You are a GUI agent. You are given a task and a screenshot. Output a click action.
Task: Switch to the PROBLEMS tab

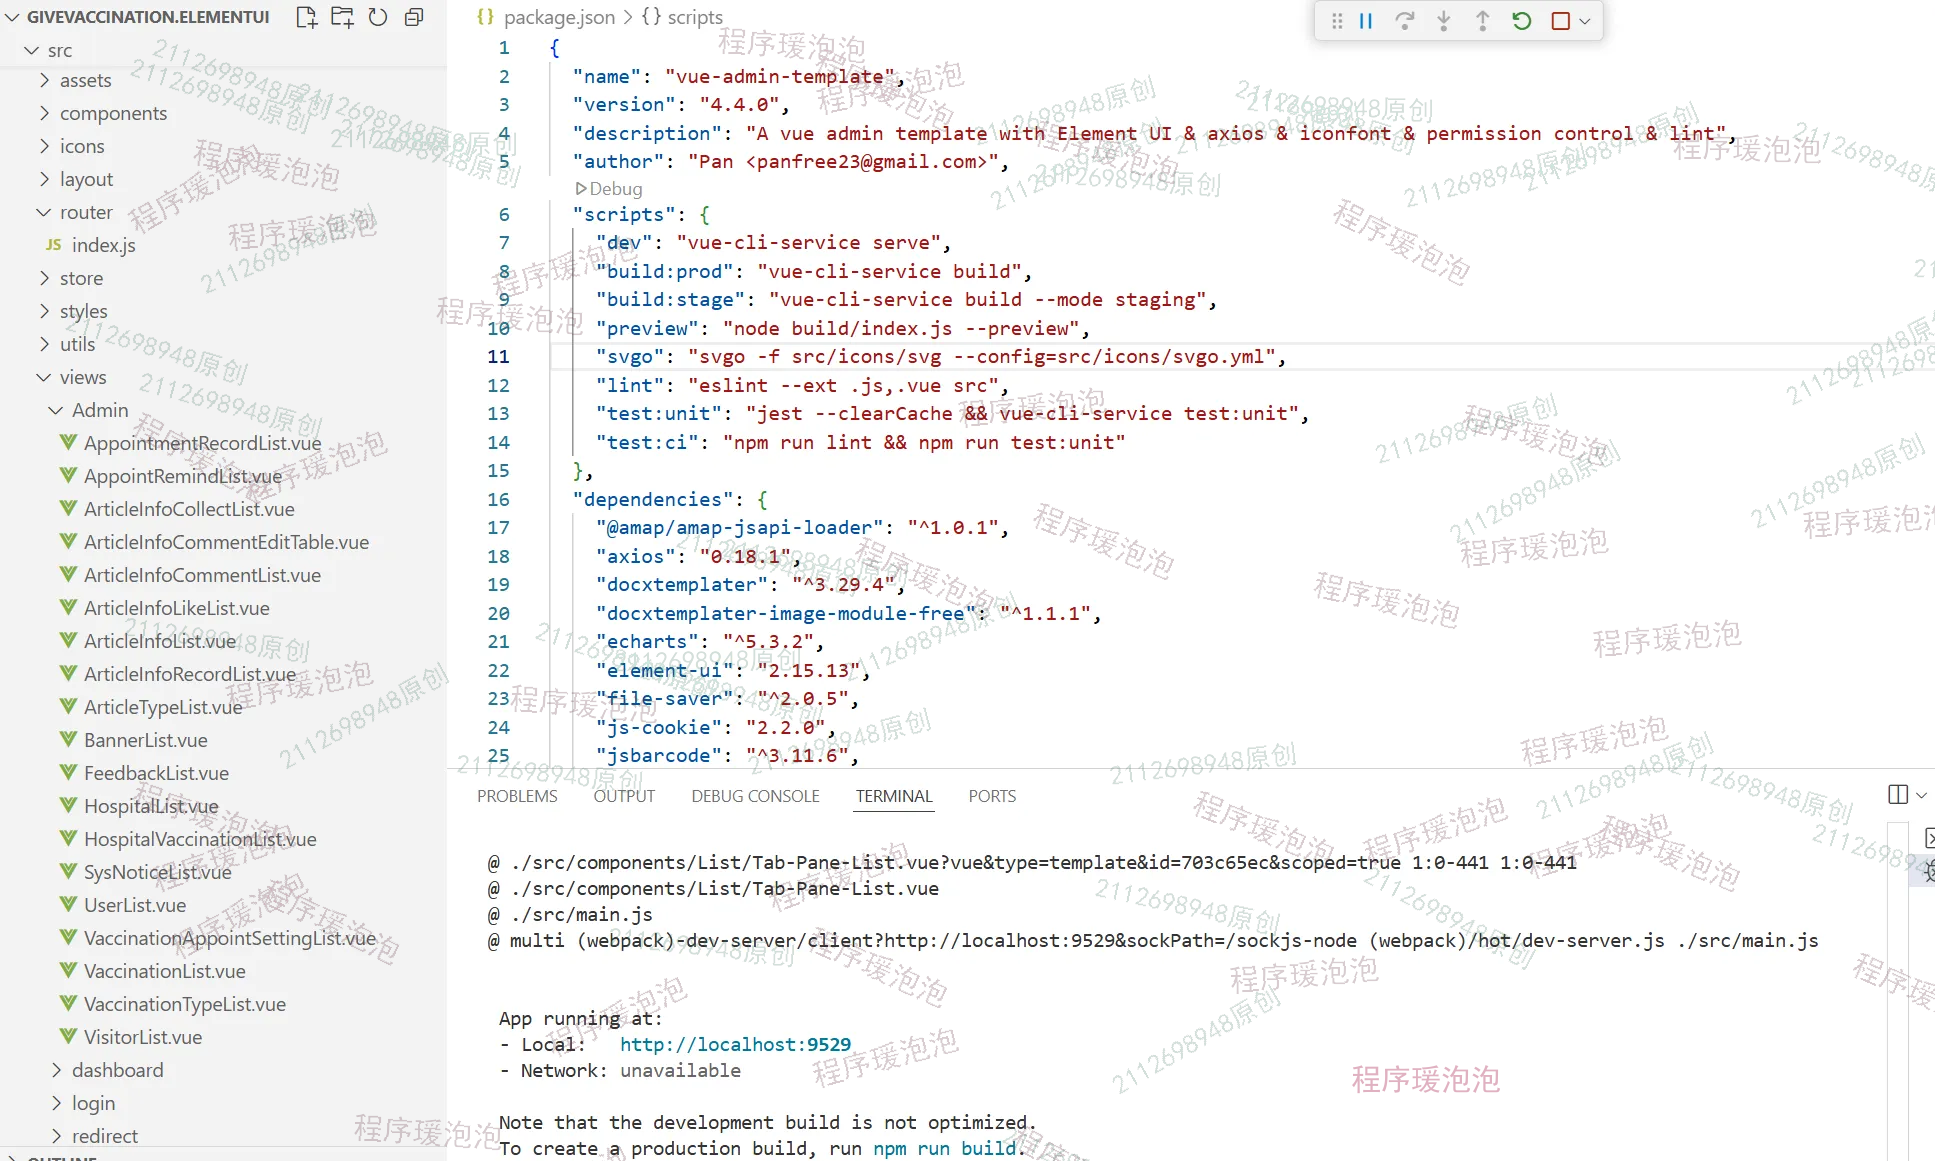pyautogui.click(x=517, y=796)
